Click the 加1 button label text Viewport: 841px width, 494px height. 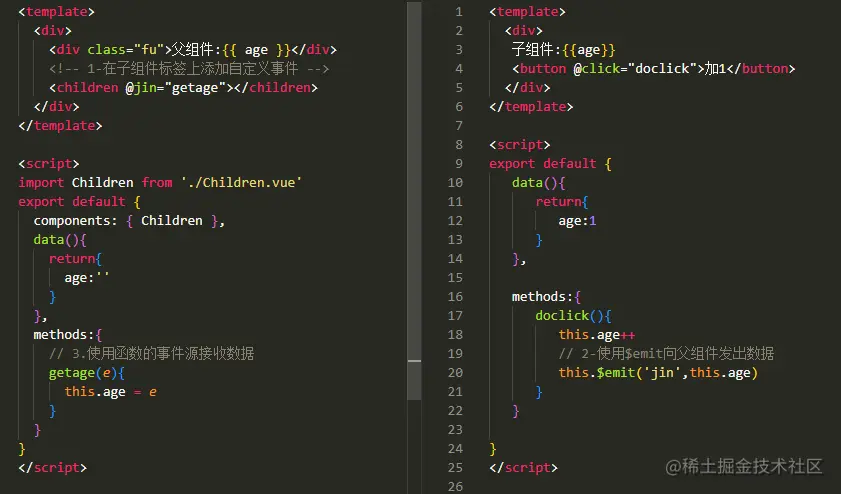click(715, 69)
